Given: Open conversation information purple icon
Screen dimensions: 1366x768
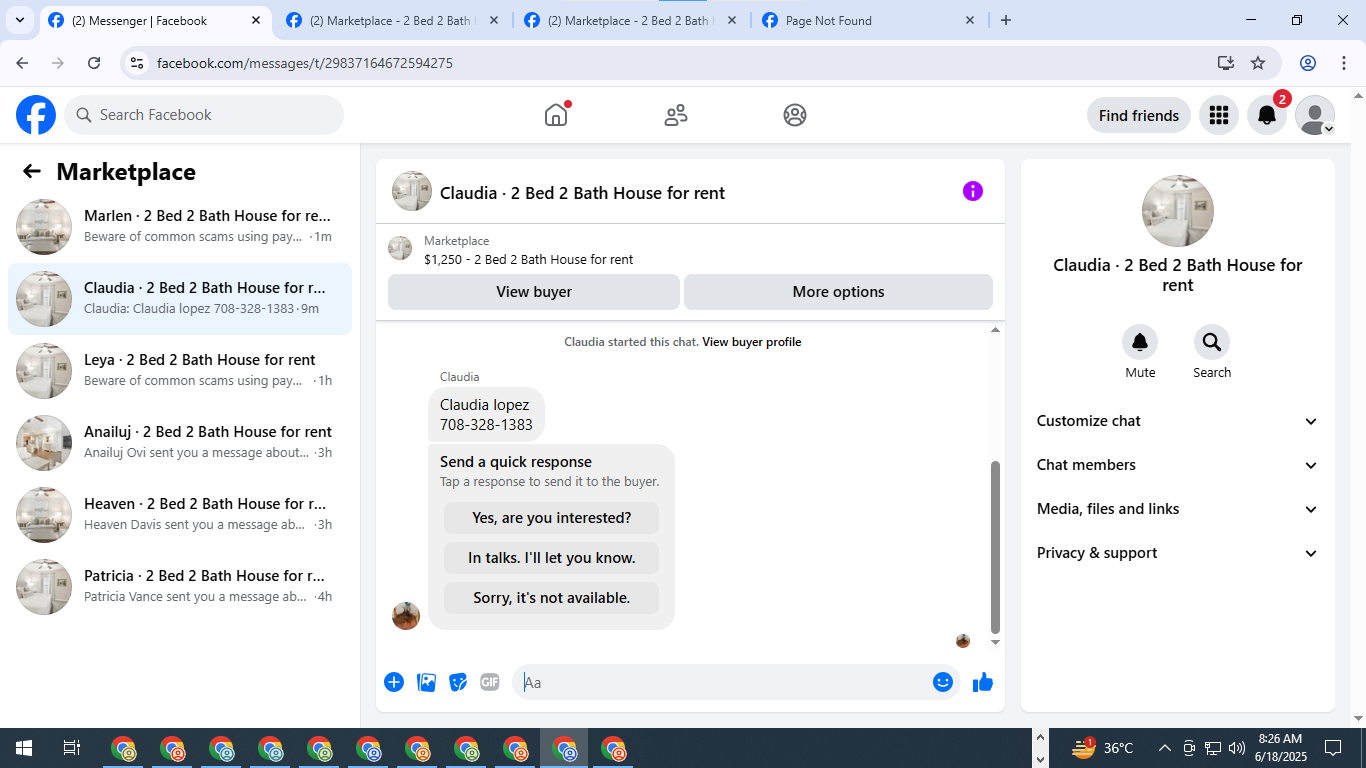Looking at the screenshot, I should coord(973,191).
